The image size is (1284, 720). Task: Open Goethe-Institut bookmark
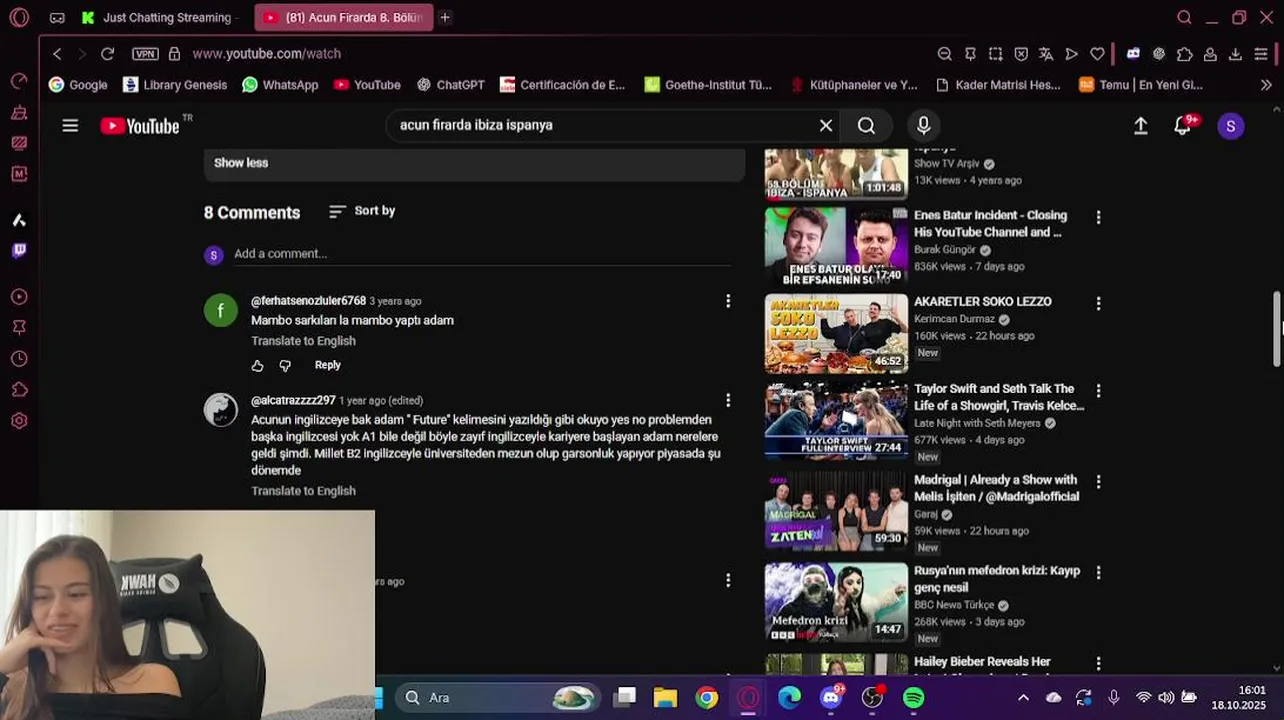tap(708, 85)
